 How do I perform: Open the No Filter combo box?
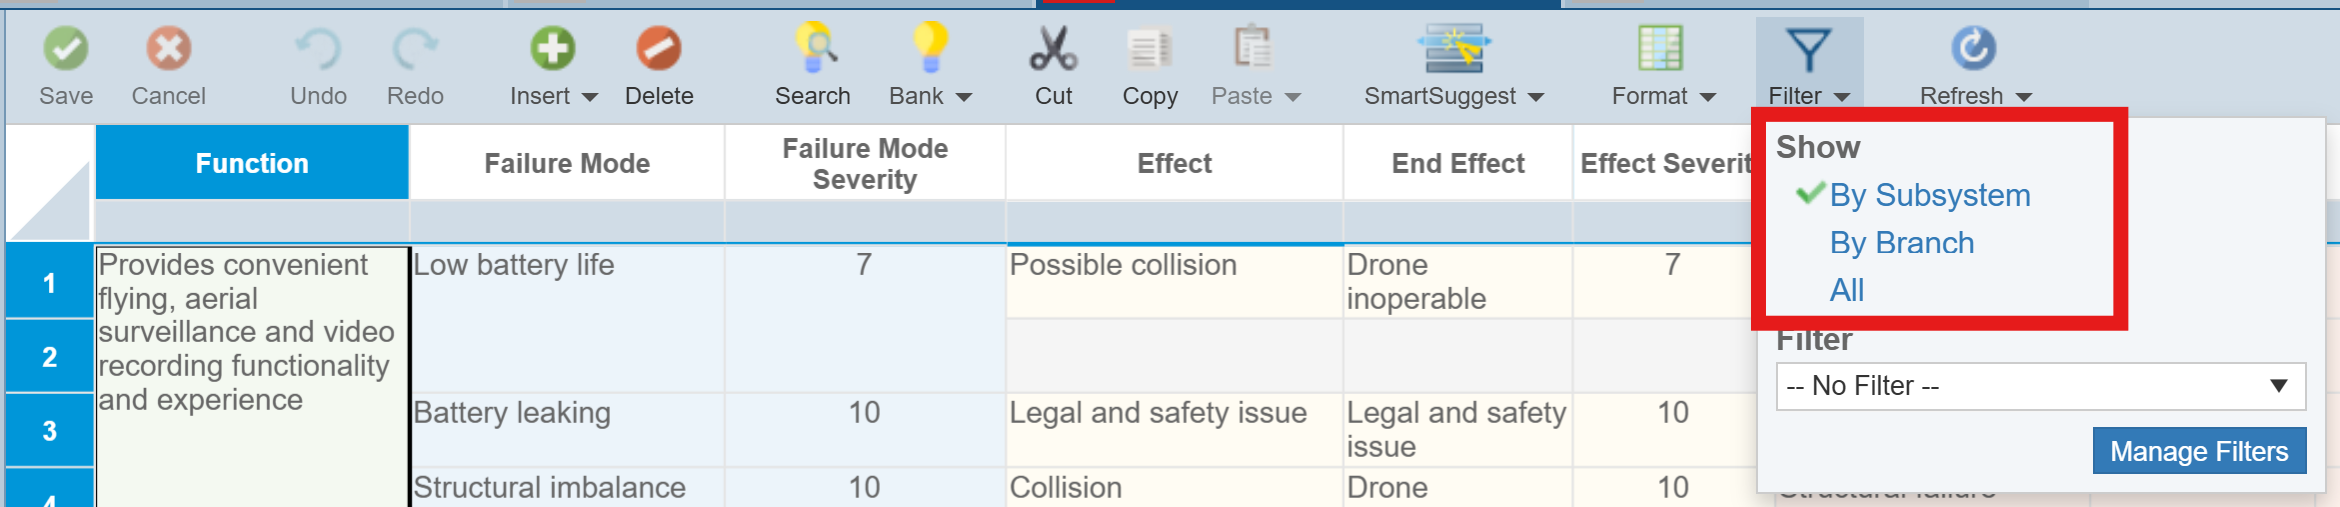pyautogui.click(x=2040, y=386)
